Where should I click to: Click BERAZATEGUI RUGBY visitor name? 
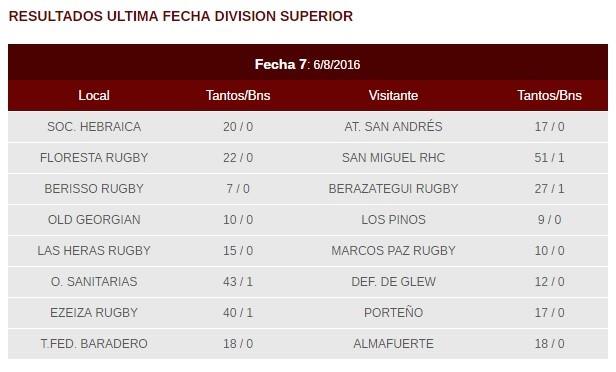point(393,189)
